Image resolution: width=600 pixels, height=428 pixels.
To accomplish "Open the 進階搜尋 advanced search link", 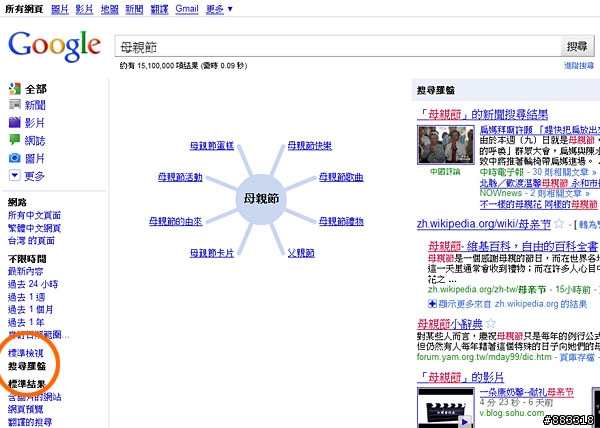I will [x=579, y=66].
